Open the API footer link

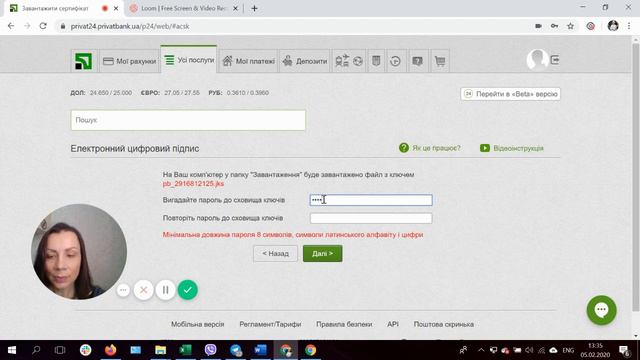393,324
